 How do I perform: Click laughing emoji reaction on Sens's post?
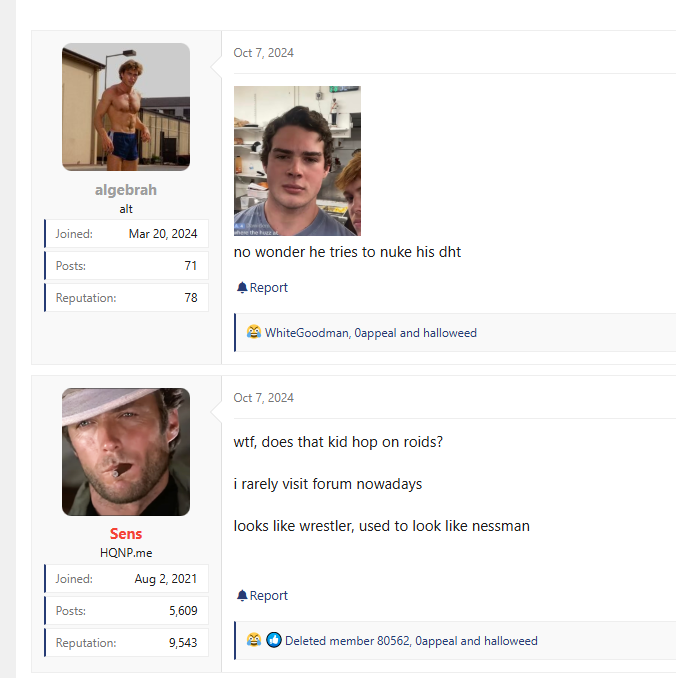point(254,641)
